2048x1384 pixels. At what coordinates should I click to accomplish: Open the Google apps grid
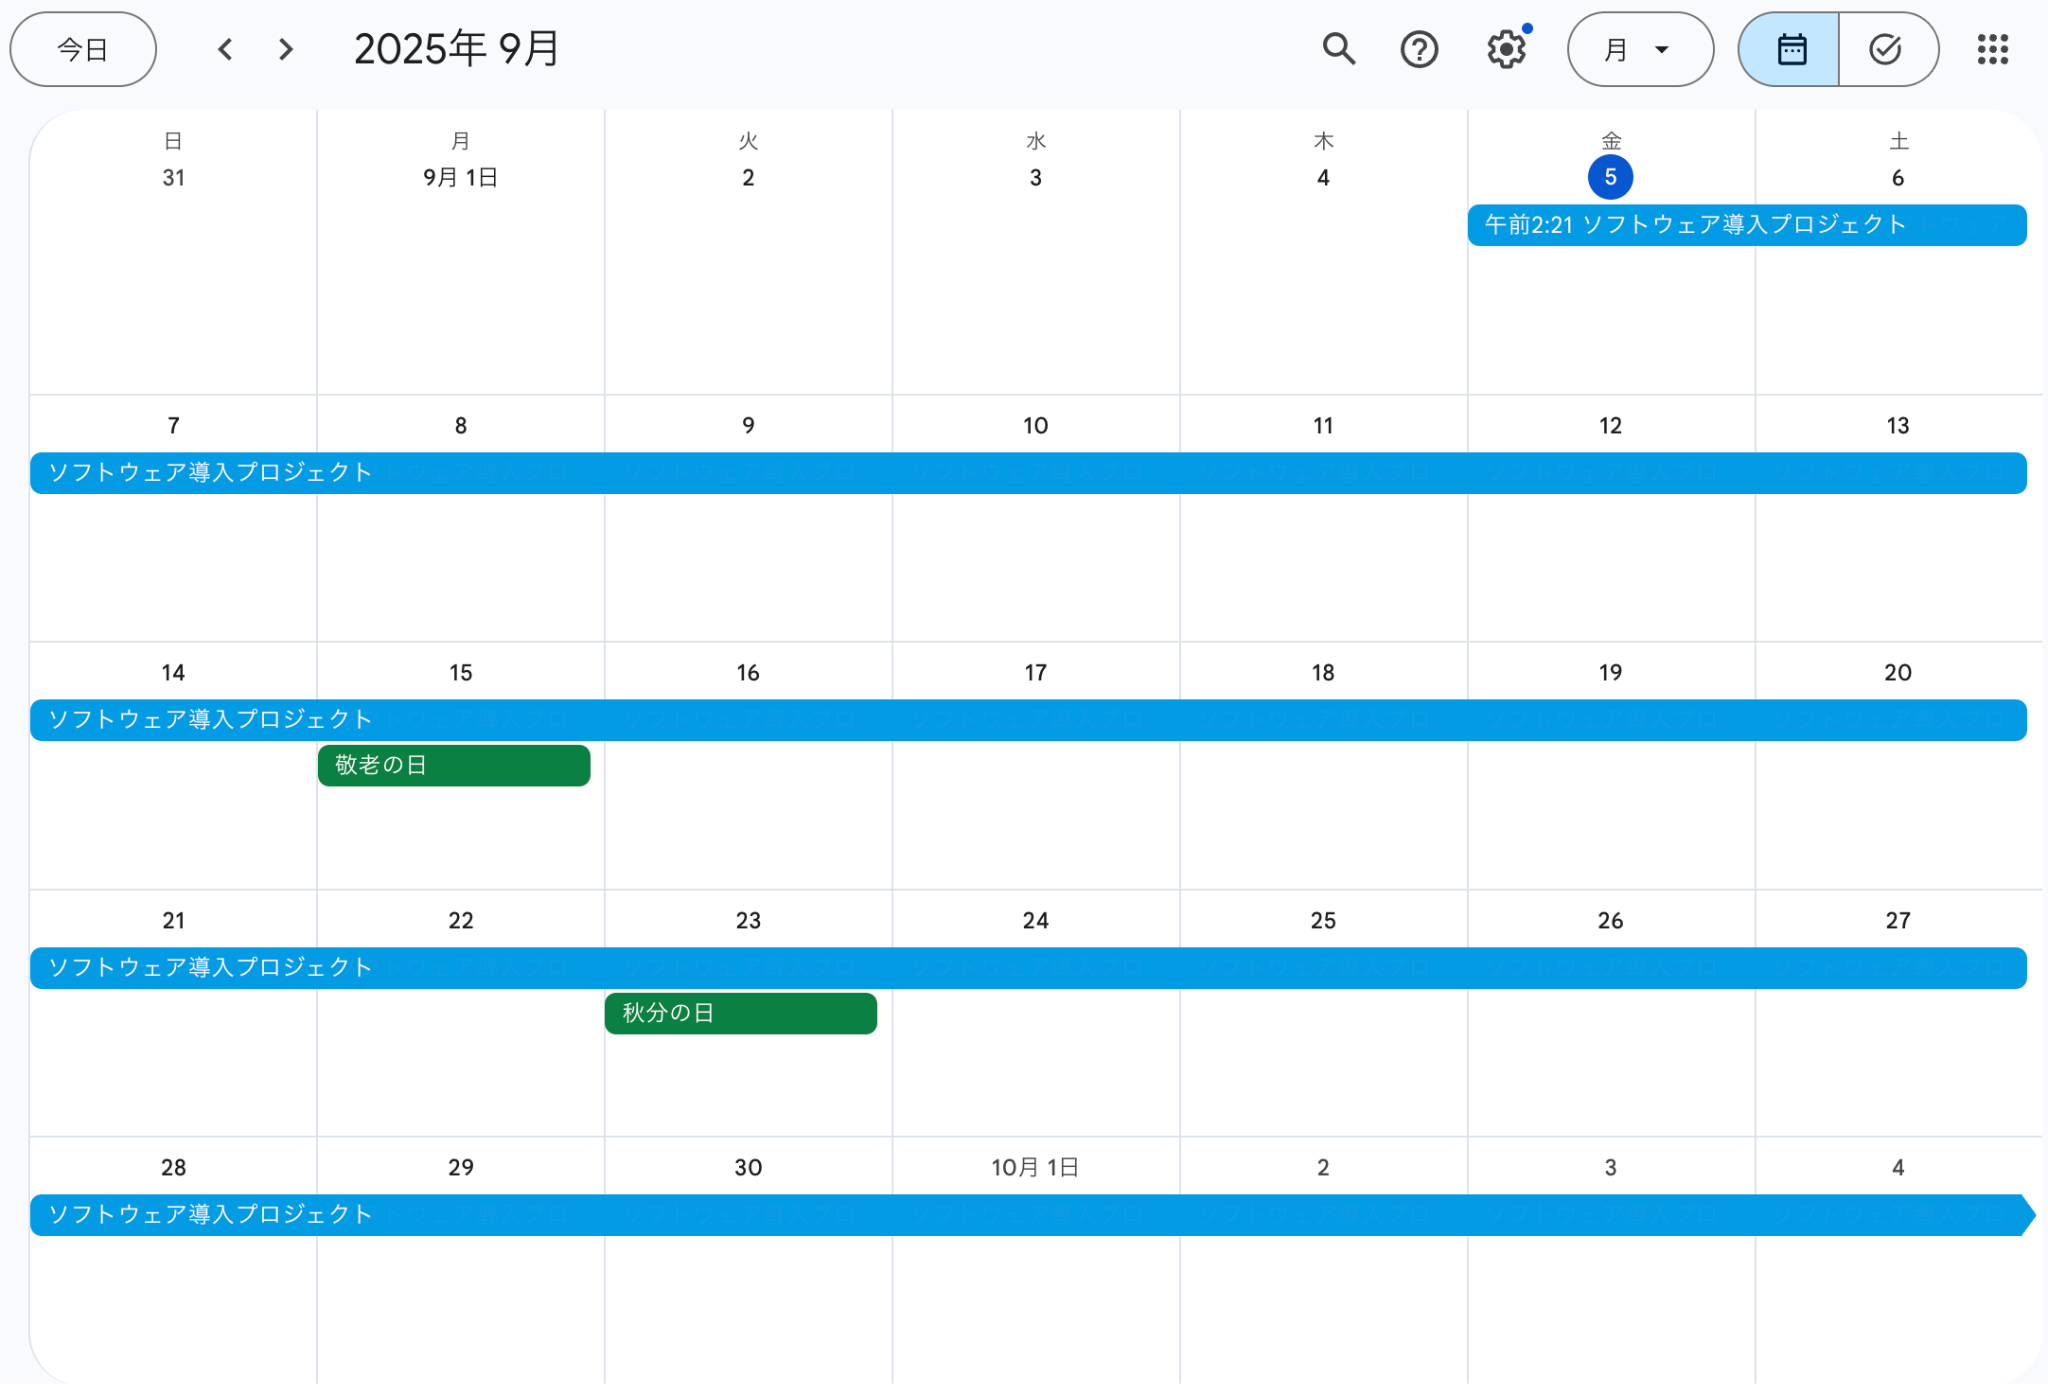1992,49
